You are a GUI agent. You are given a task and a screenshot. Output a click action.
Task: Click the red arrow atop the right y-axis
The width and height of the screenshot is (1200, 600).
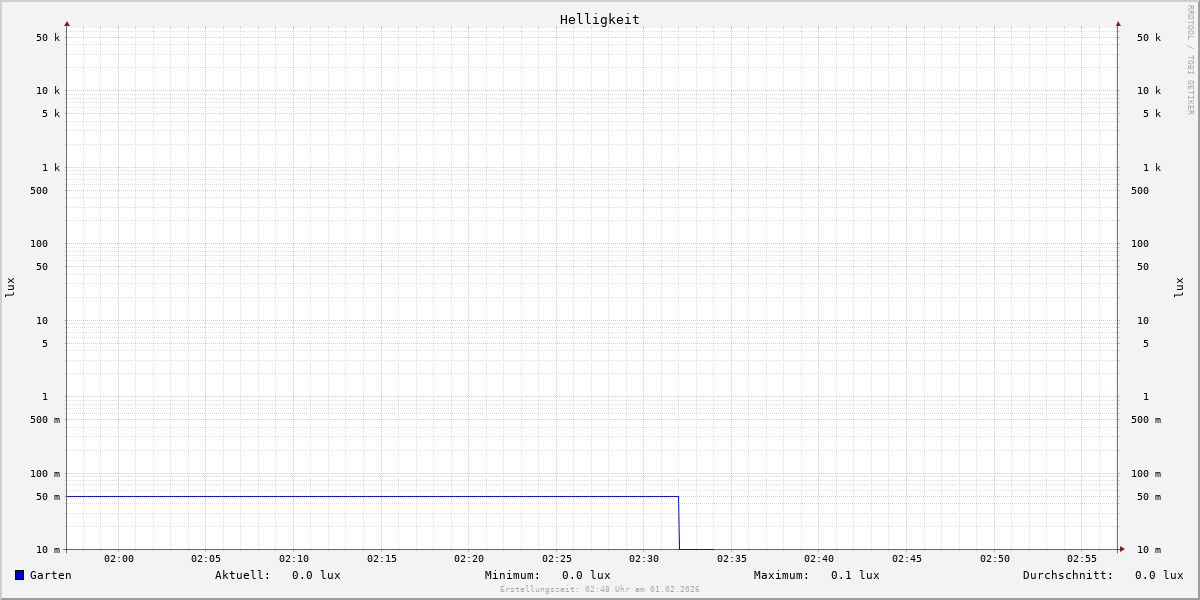pos(1118,24)
